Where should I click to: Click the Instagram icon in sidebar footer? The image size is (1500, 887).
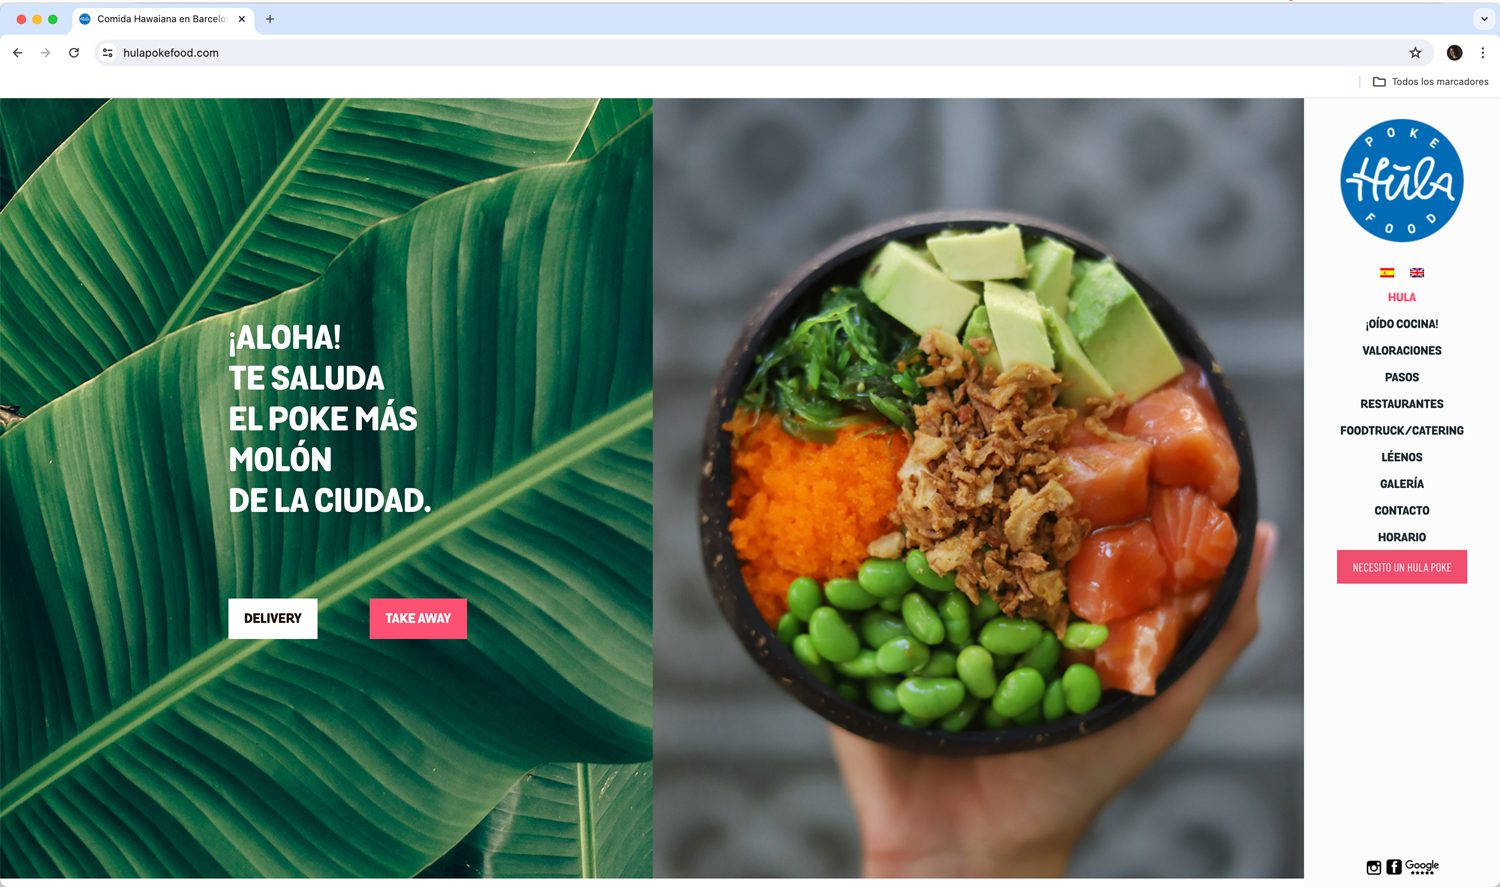[x=1374, y=867]
